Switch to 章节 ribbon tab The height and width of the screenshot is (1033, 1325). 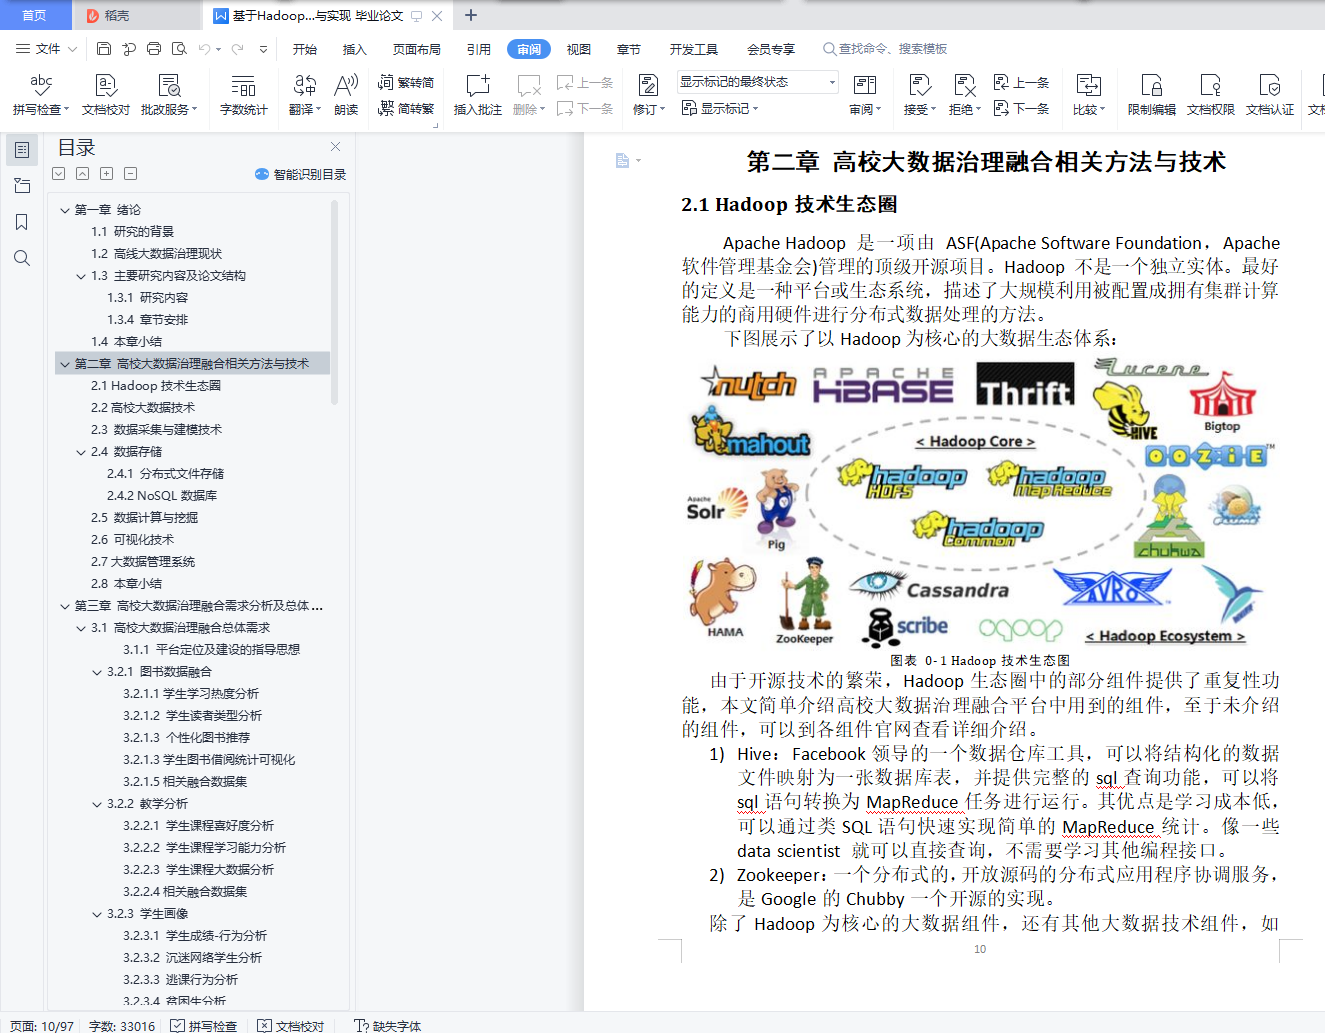tap(629, 49)
